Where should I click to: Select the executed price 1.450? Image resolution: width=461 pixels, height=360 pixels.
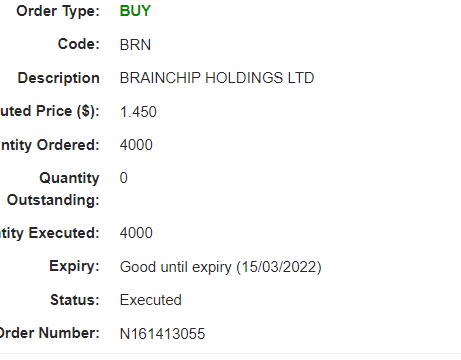coord(138,112)
